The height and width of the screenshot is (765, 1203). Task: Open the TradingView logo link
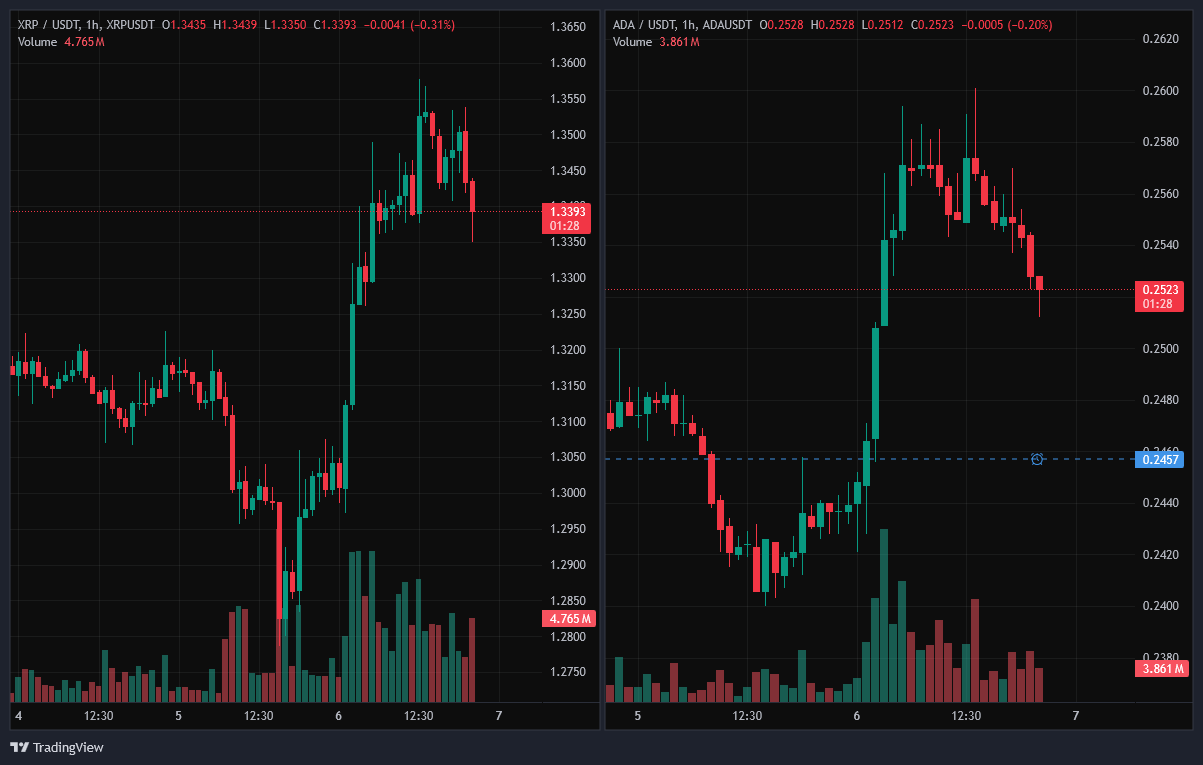(x=57, y=747)
